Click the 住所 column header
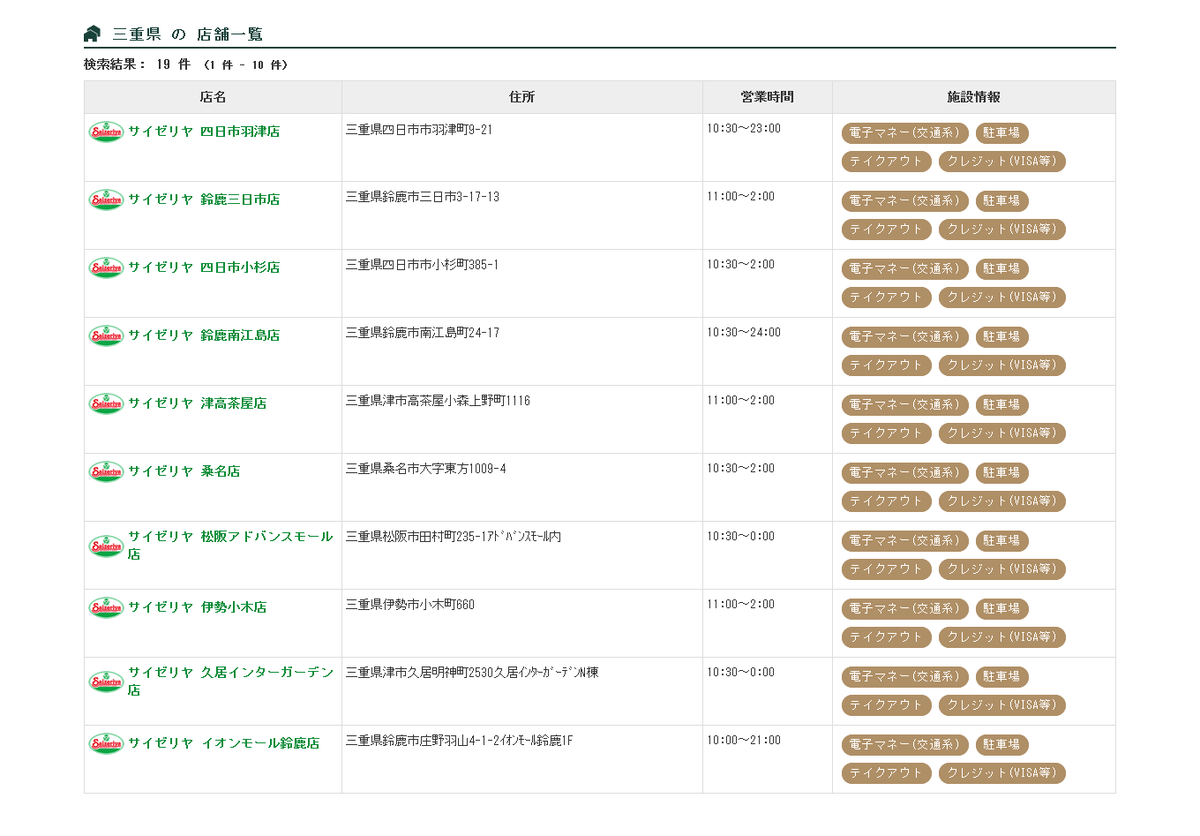Screen dimensions: 1200x836 [x=522, y=97]
